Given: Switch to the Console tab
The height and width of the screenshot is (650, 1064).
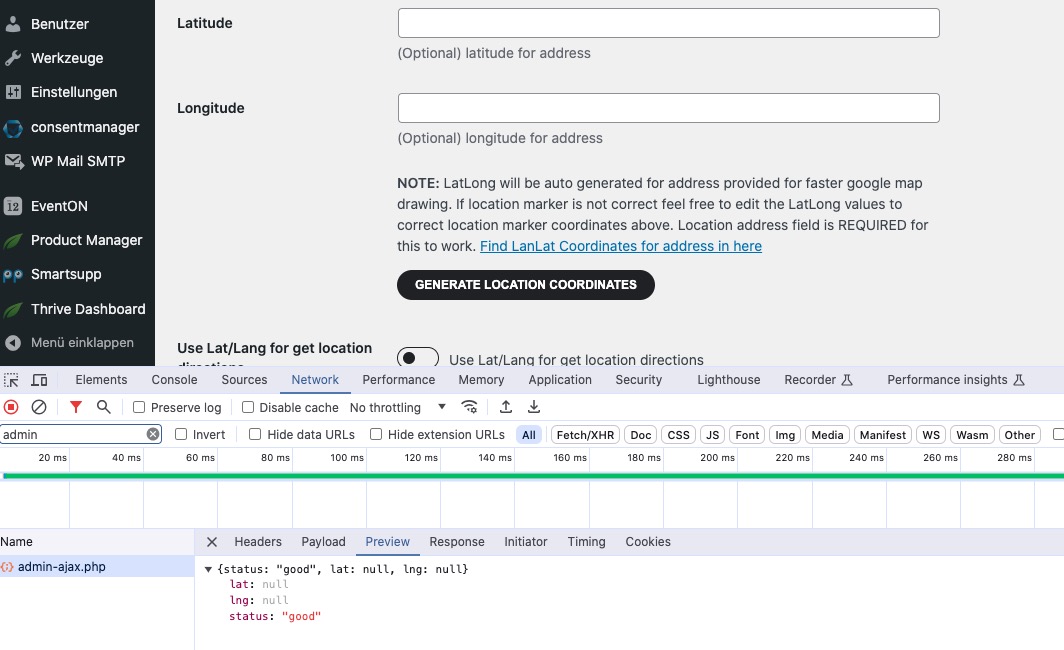Looking at the screenshot, I should click(174, 380).
